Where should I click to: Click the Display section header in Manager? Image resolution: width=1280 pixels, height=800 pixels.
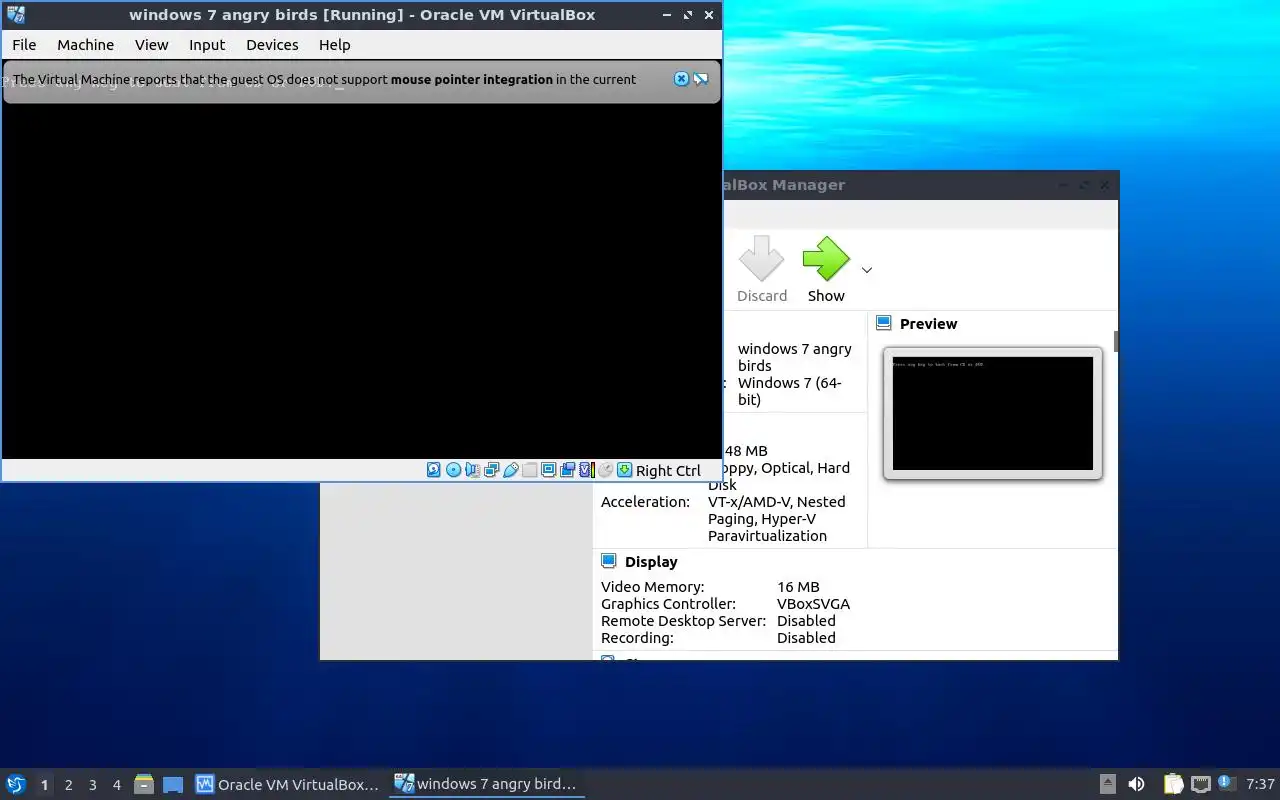(651, 562)
